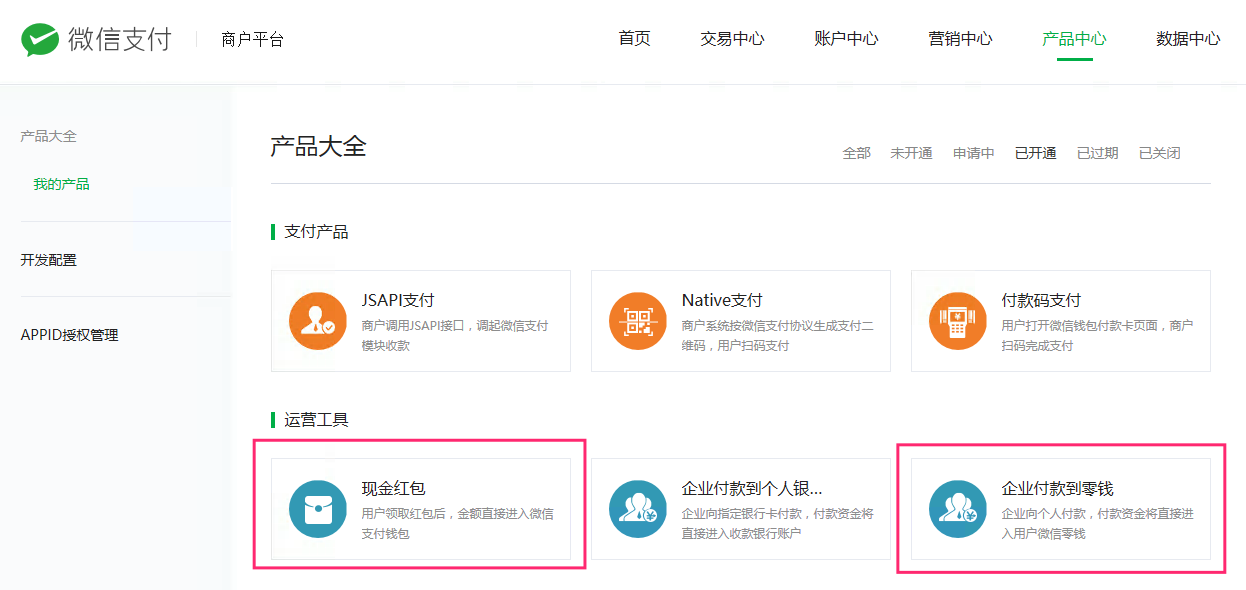Click the 企业付款到零钱 description text
This screenshot has width=1246, height=590.
pyautogui.click(x=1098, y=523)
